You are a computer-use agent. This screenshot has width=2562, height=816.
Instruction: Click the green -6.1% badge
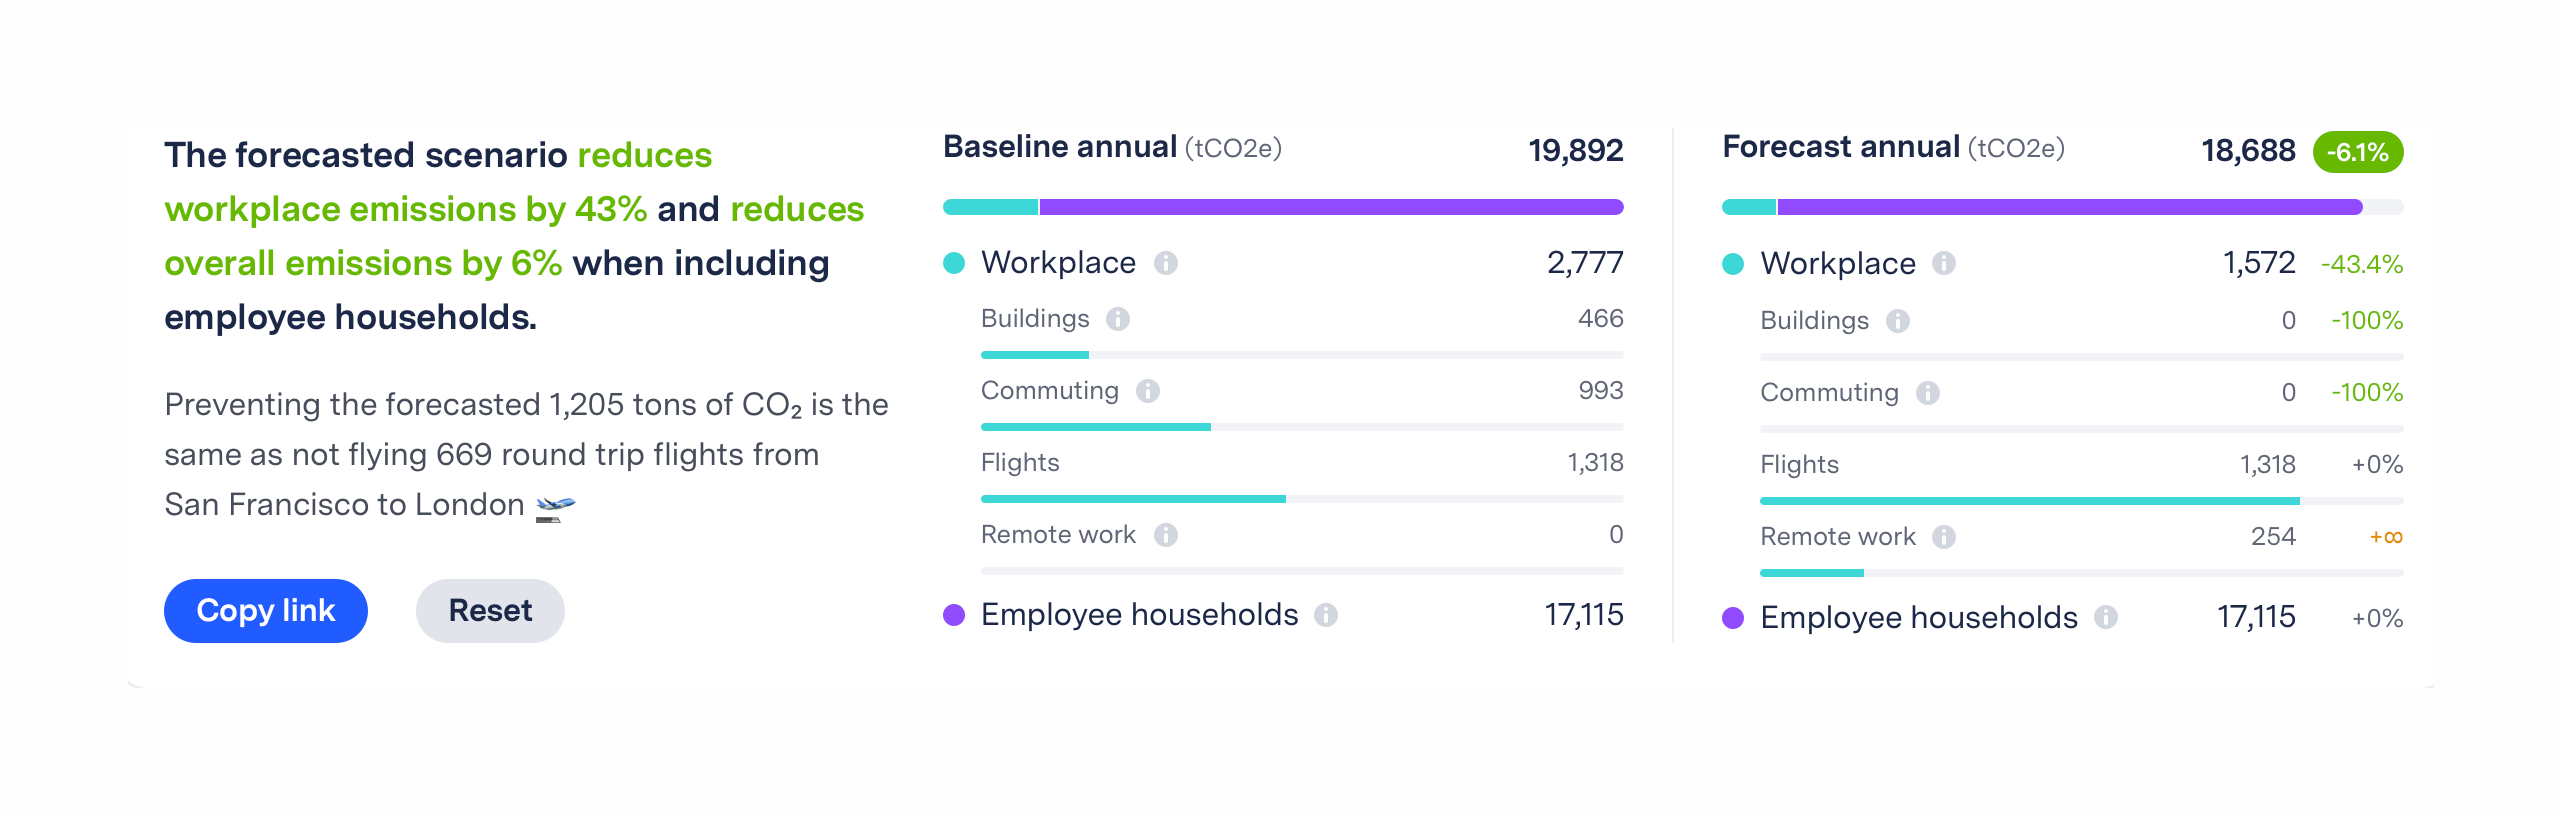click(x=2357, y=152)
